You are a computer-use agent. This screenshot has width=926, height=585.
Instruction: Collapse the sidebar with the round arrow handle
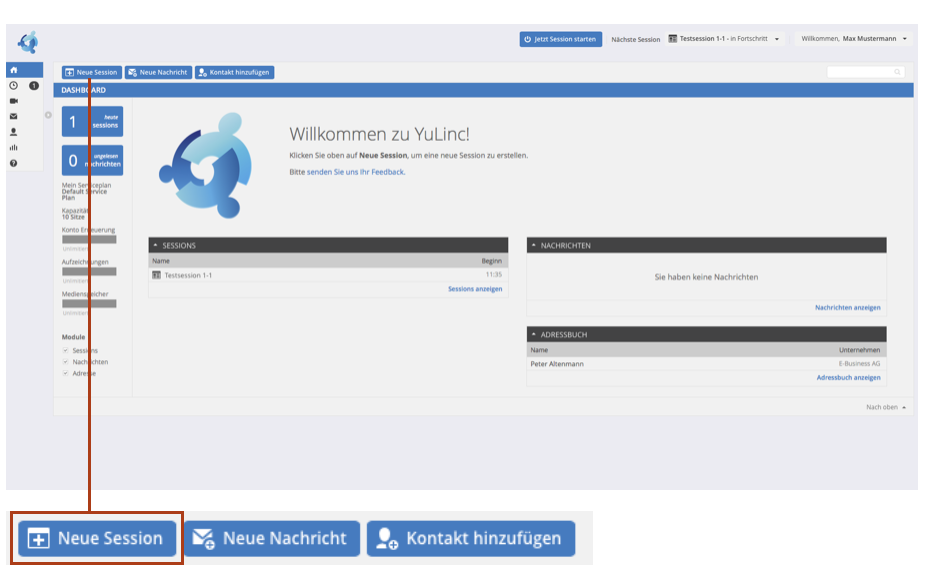(x=48, y=115)
